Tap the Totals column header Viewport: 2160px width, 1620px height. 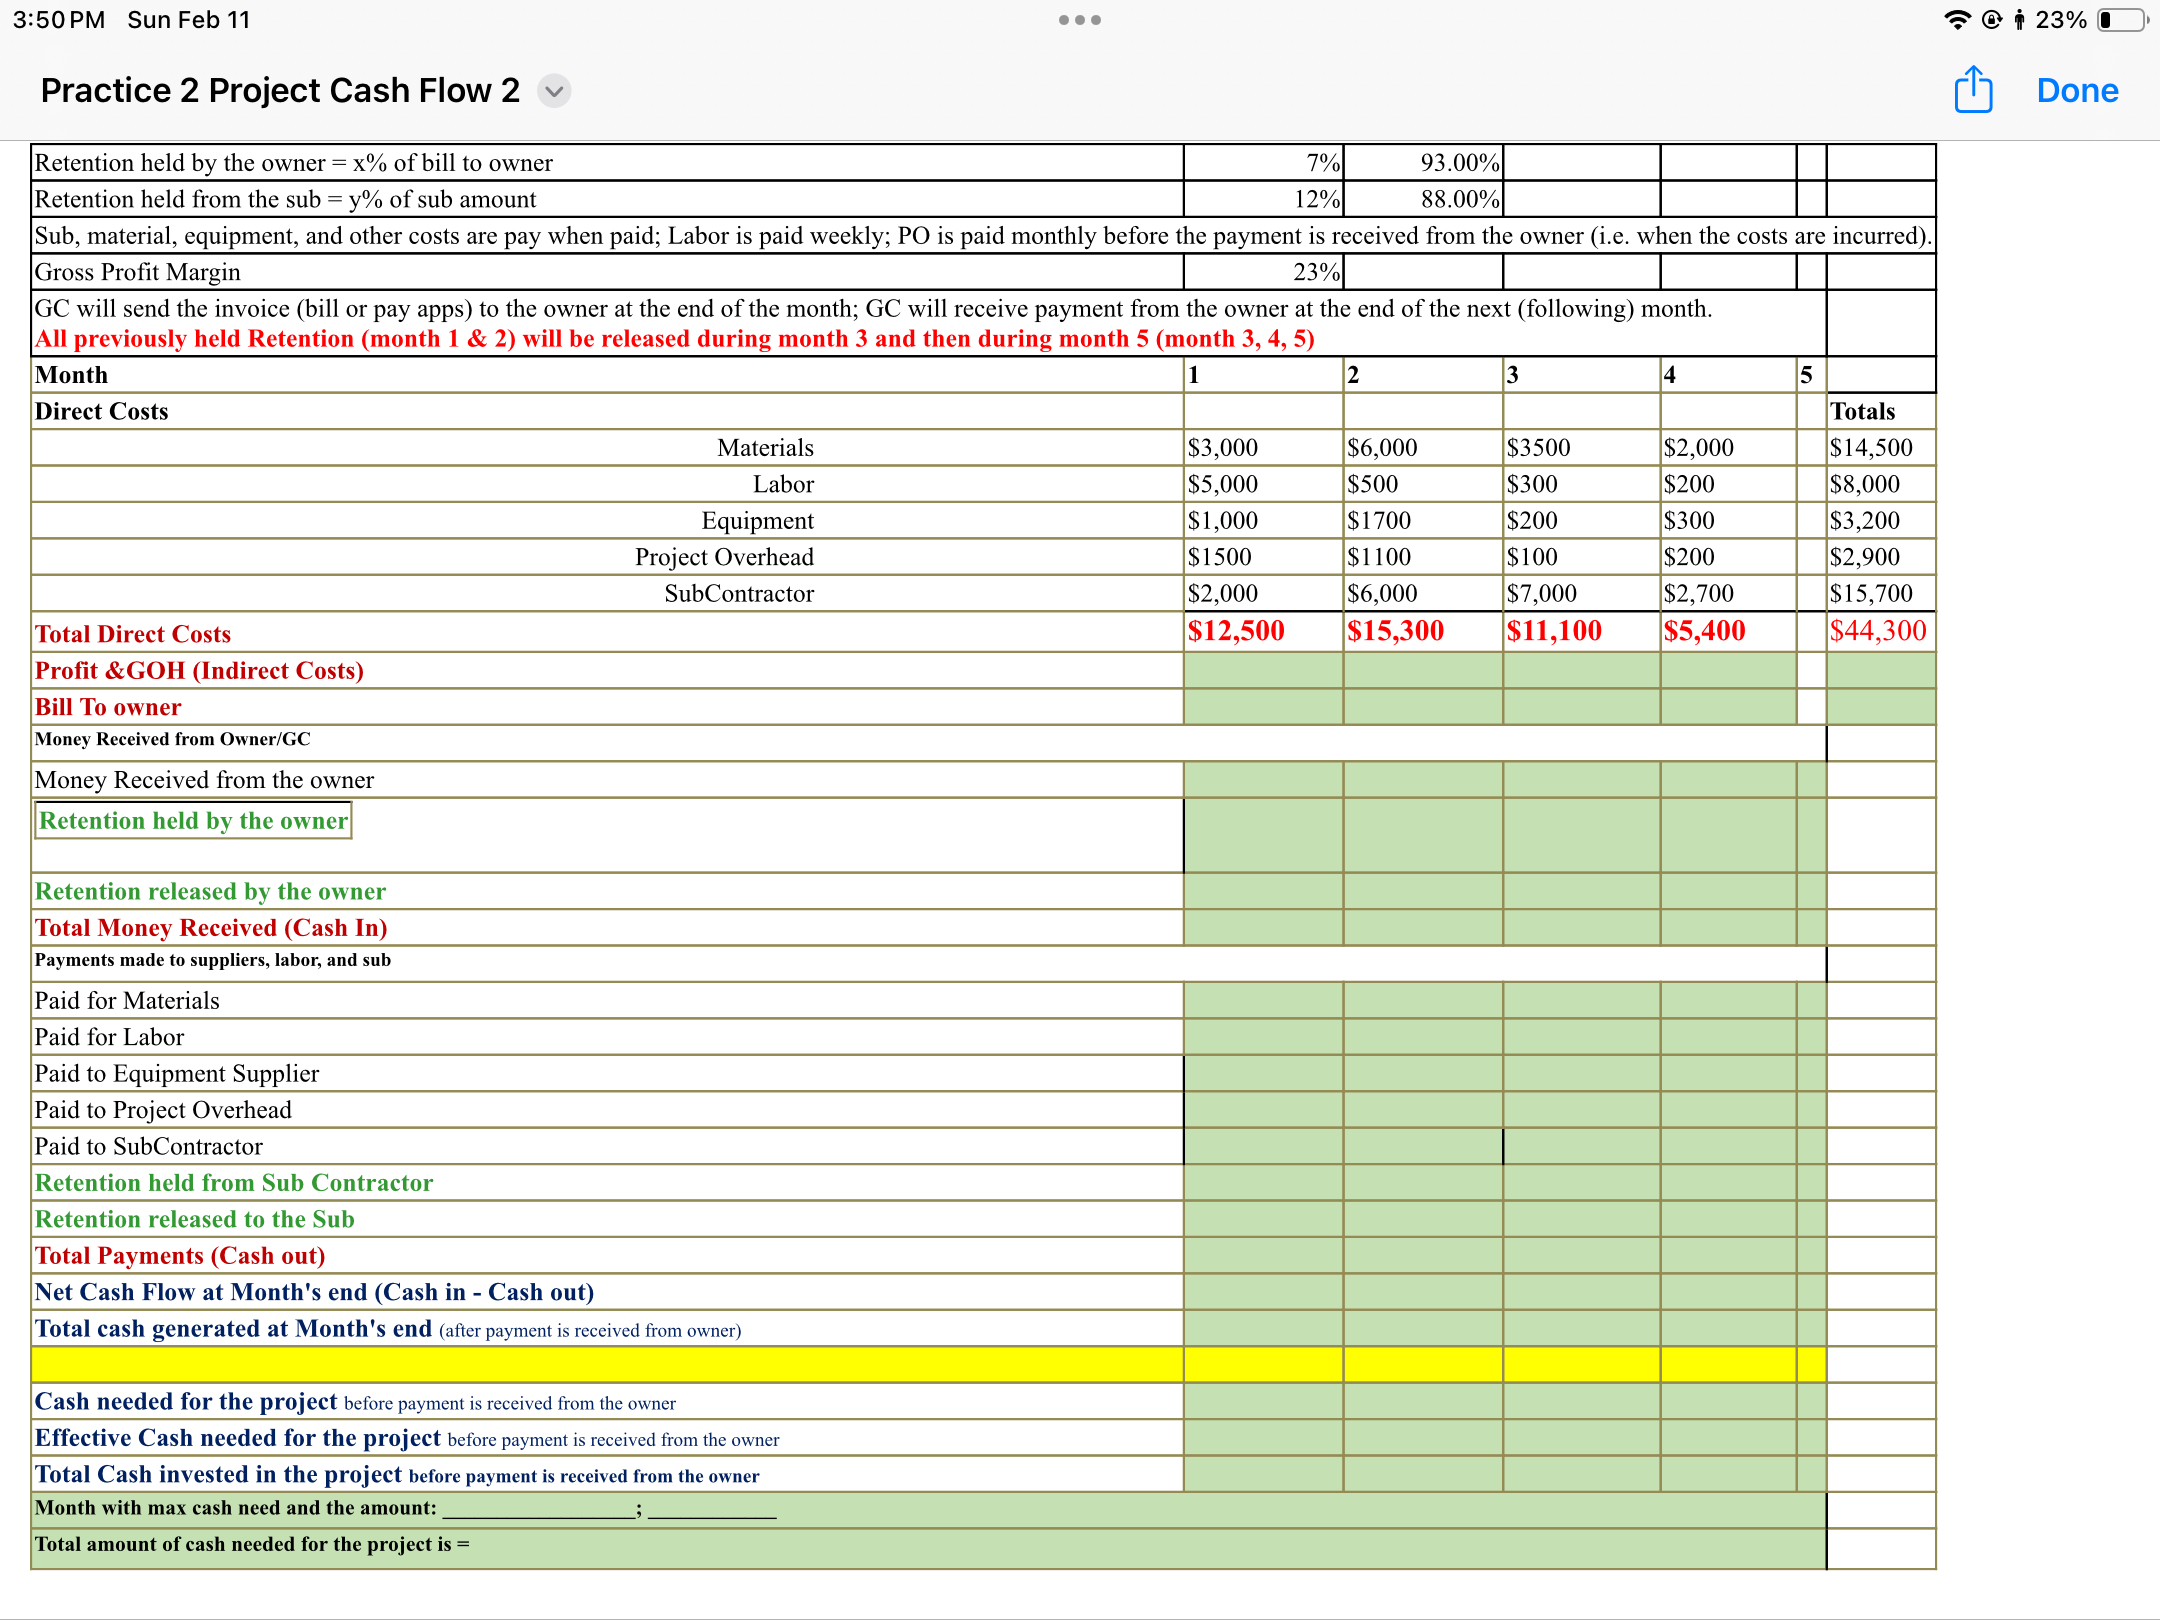(x=1862, y=411)
